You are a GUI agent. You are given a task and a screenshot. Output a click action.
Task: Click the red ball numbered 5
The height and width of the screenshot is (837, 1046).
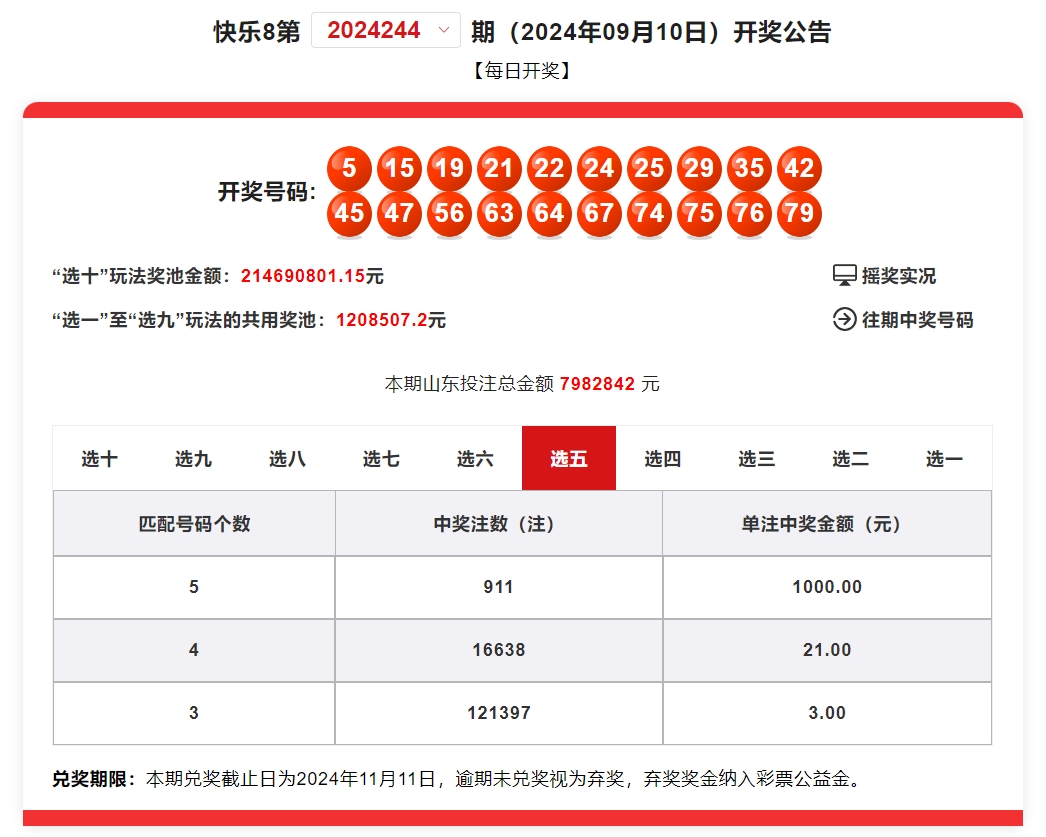pos(349,168)
